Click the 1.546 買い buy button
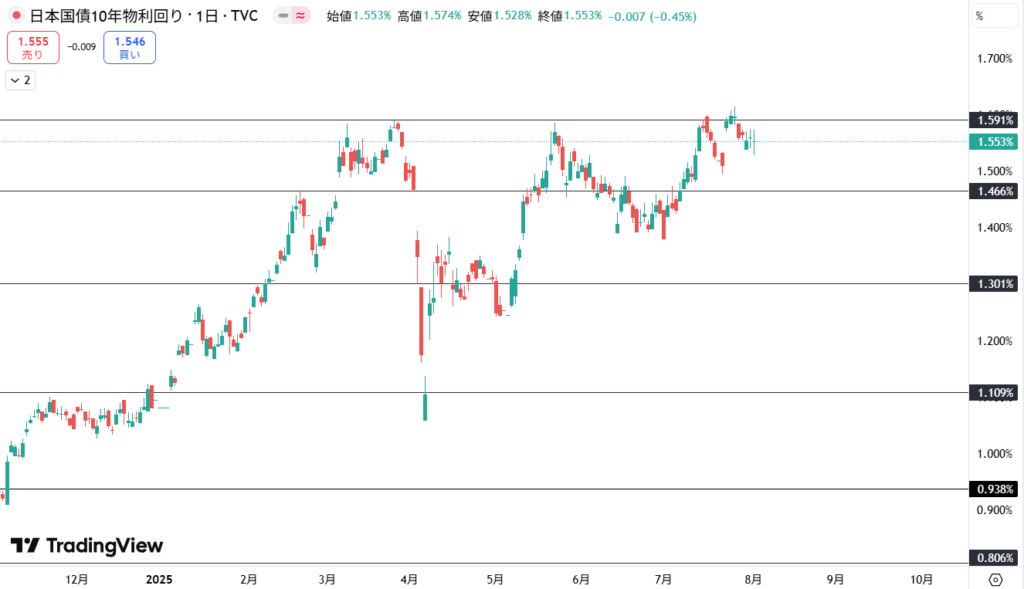Screen dimensions: 1024x589 coord(129,48)
